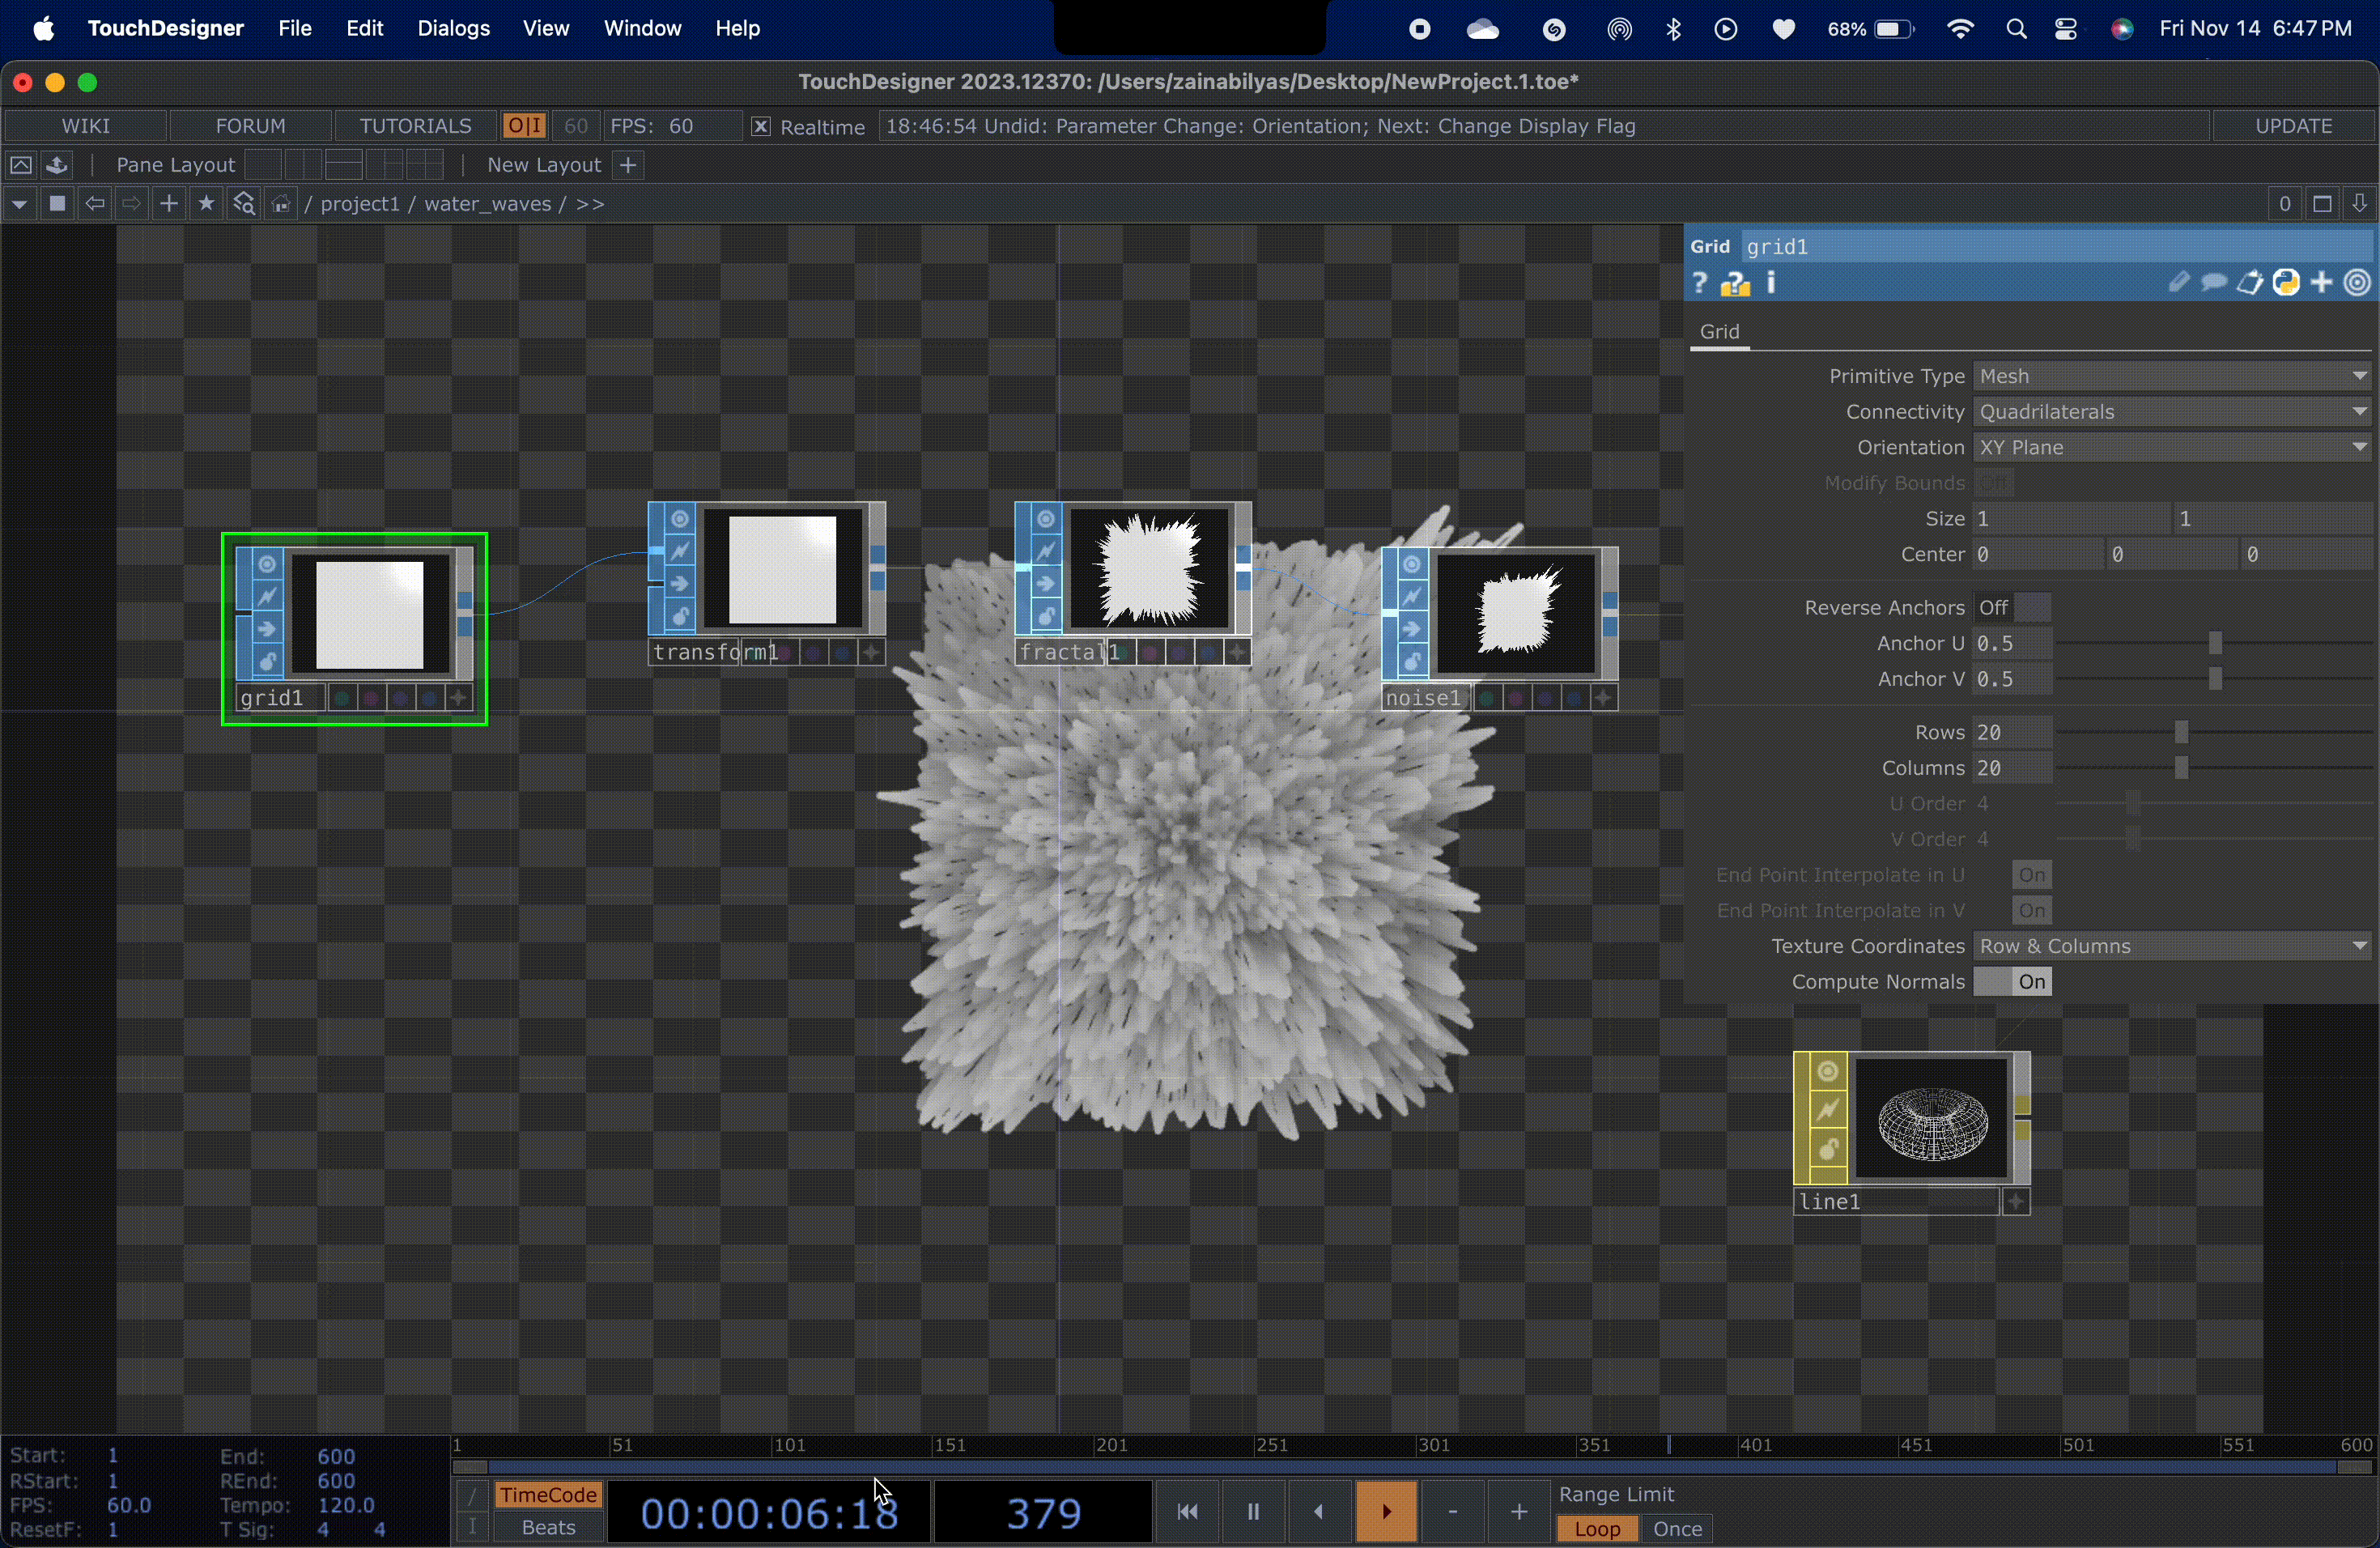Viewport: 2380px width, 1548px height.
Task: Bookmark current network with the star icon
Action: (206, 203)
